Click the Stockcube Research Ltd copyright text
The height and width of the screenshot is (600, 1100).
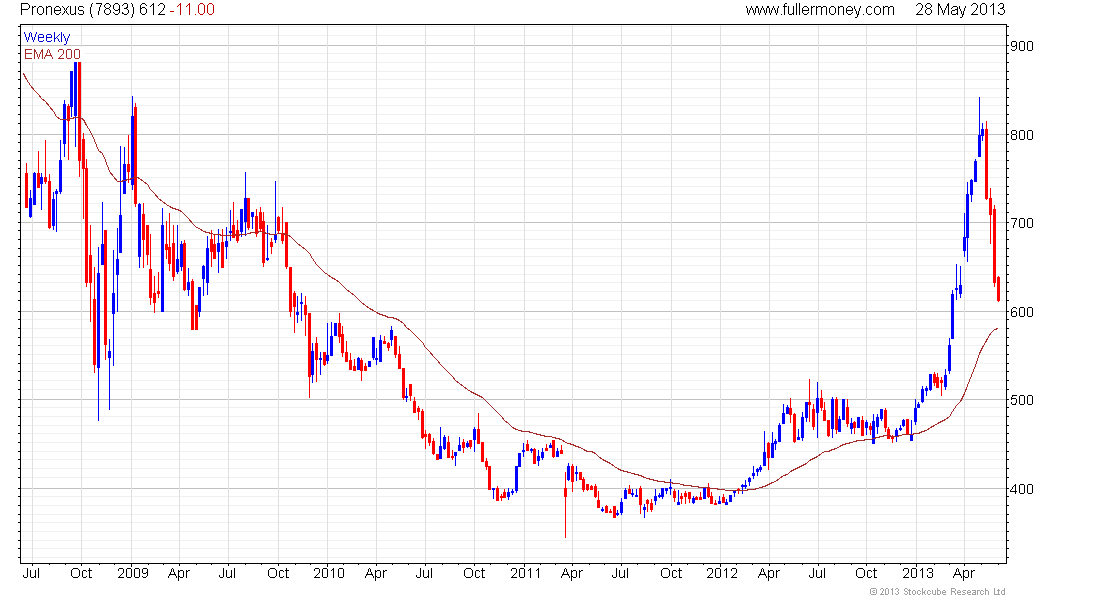coord(937,592)
